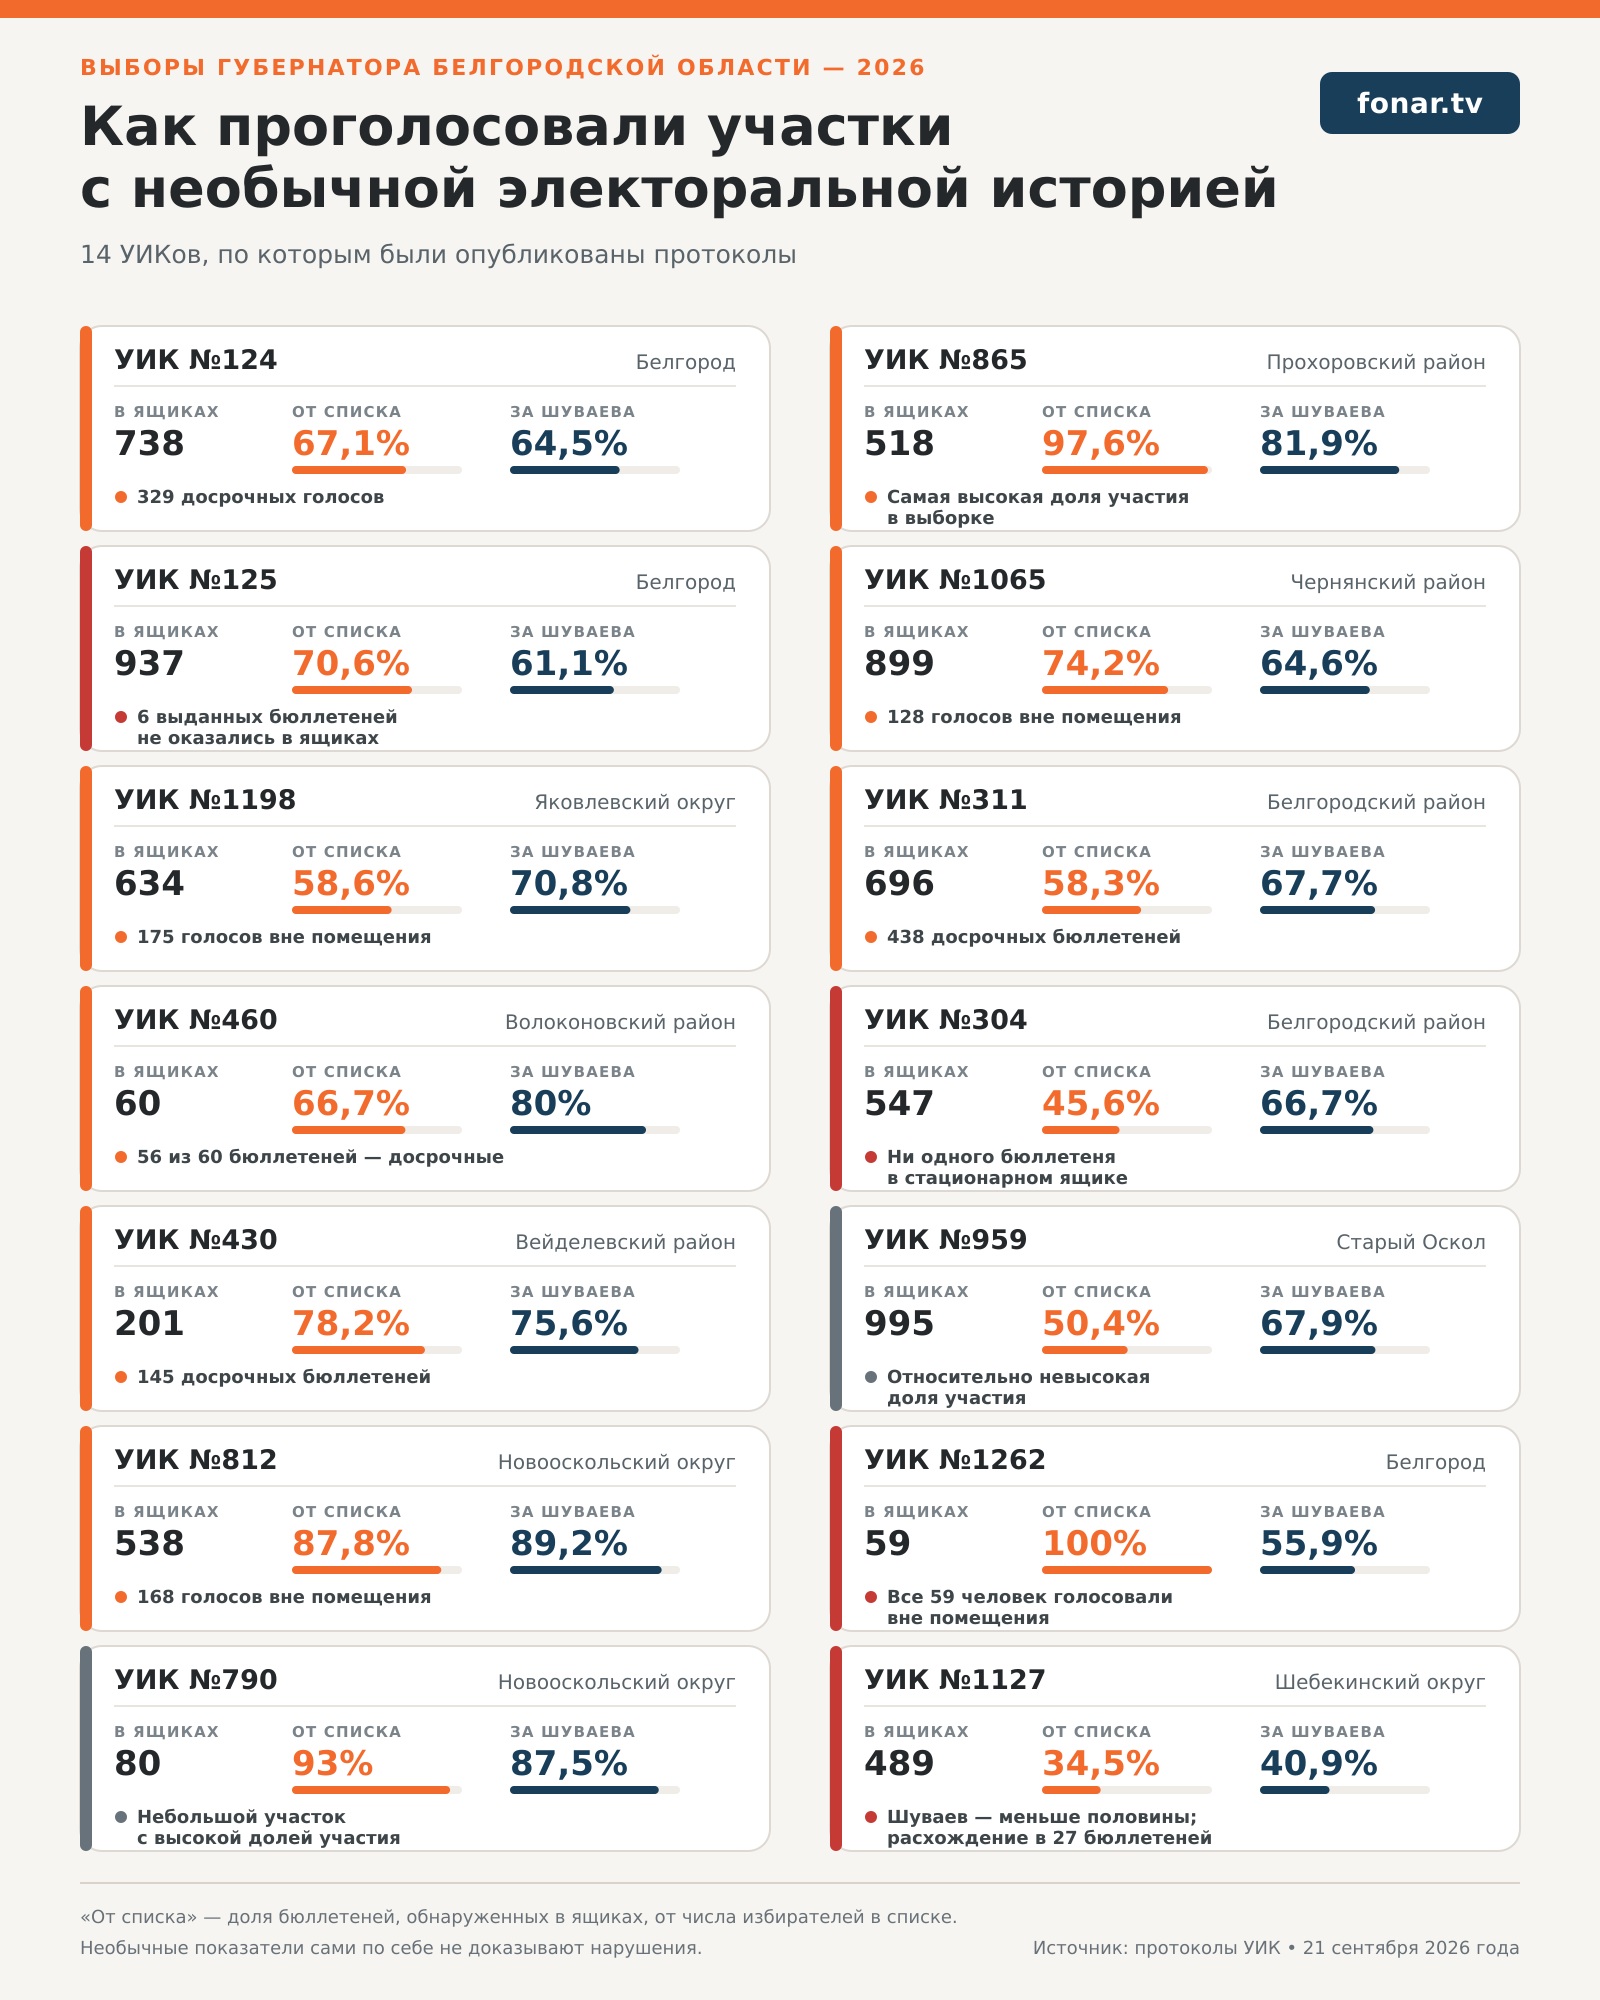
Task: Click the Старый Оскол district label
Action: click(x=1411, y=1242)
